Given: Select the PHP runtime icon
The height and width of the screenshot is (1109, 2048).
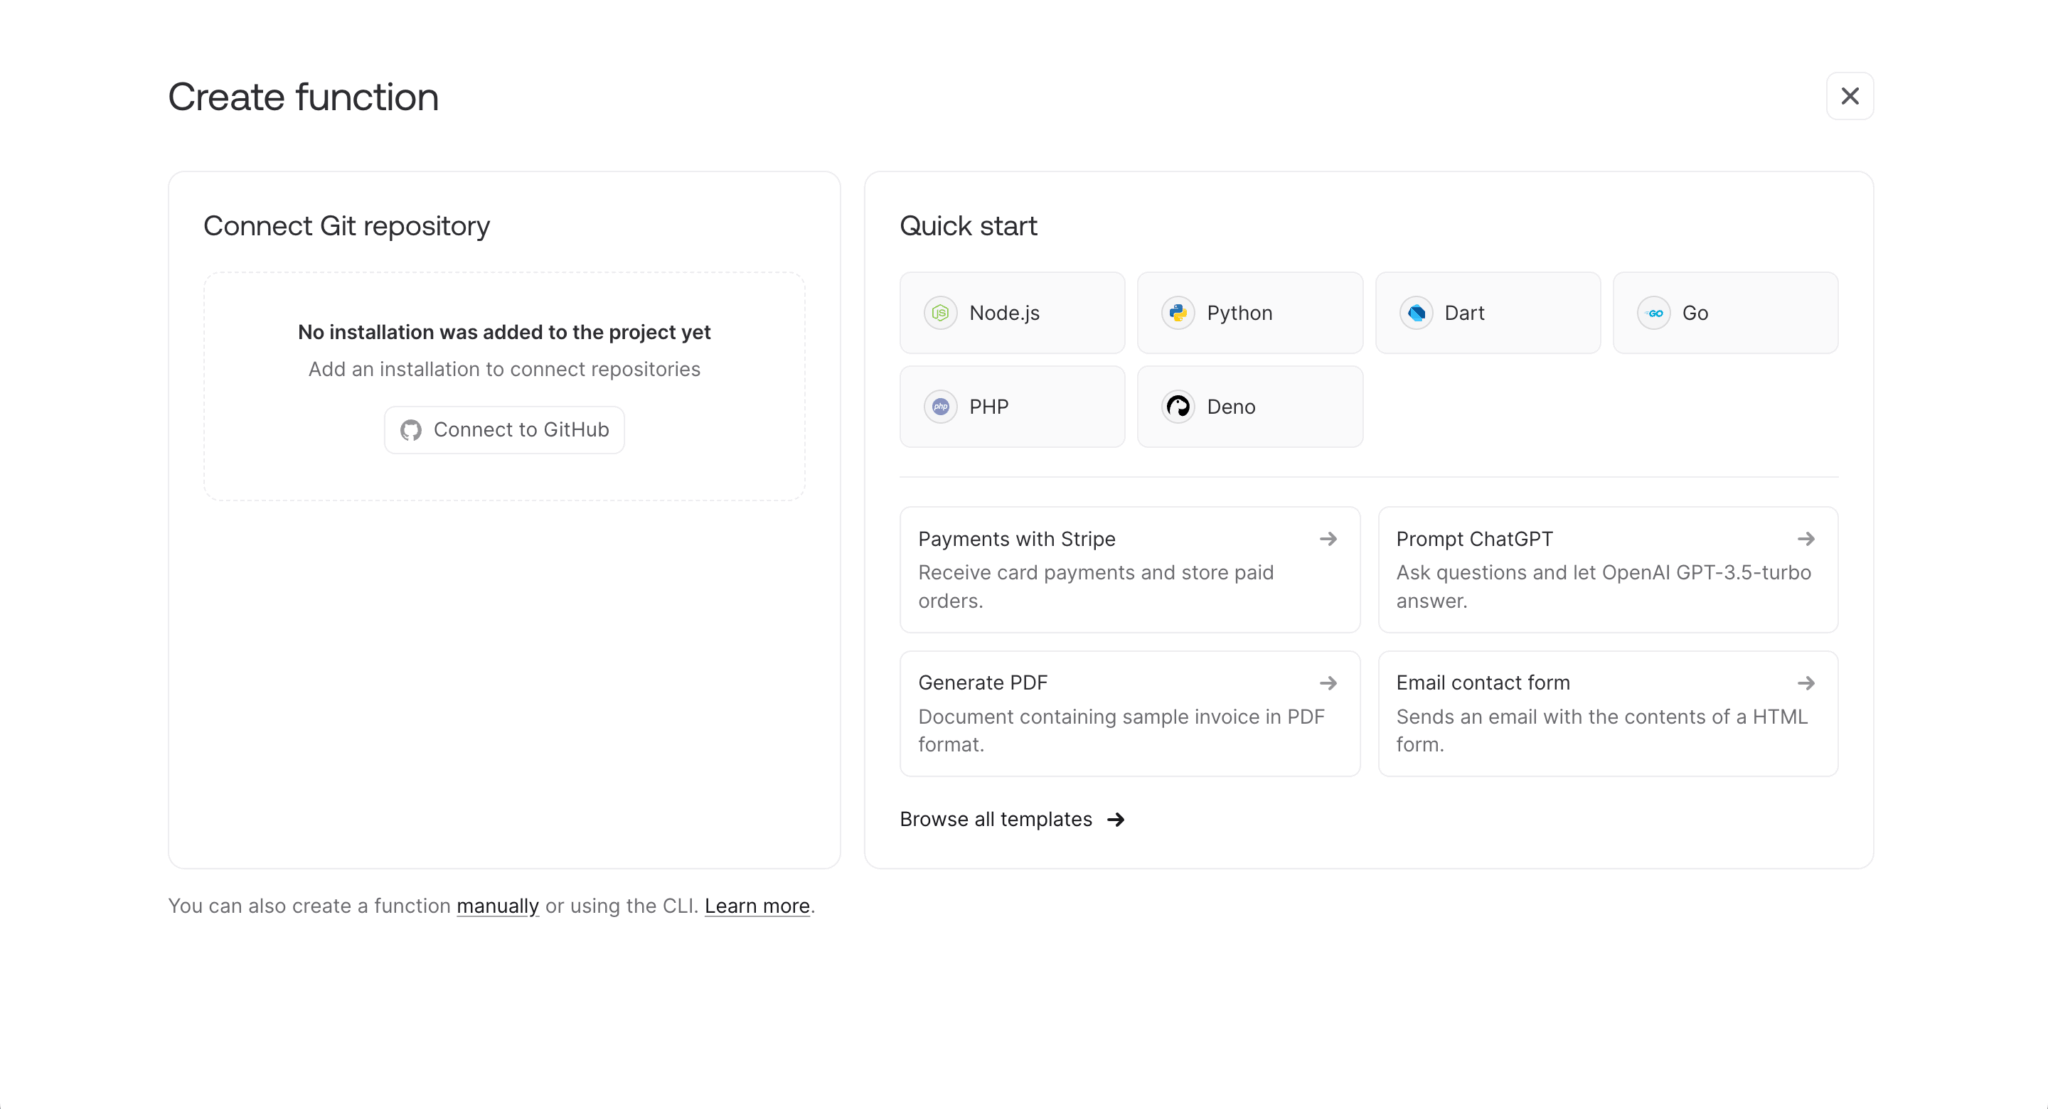Looking at the screenshot, I should [x=940, y=407].
